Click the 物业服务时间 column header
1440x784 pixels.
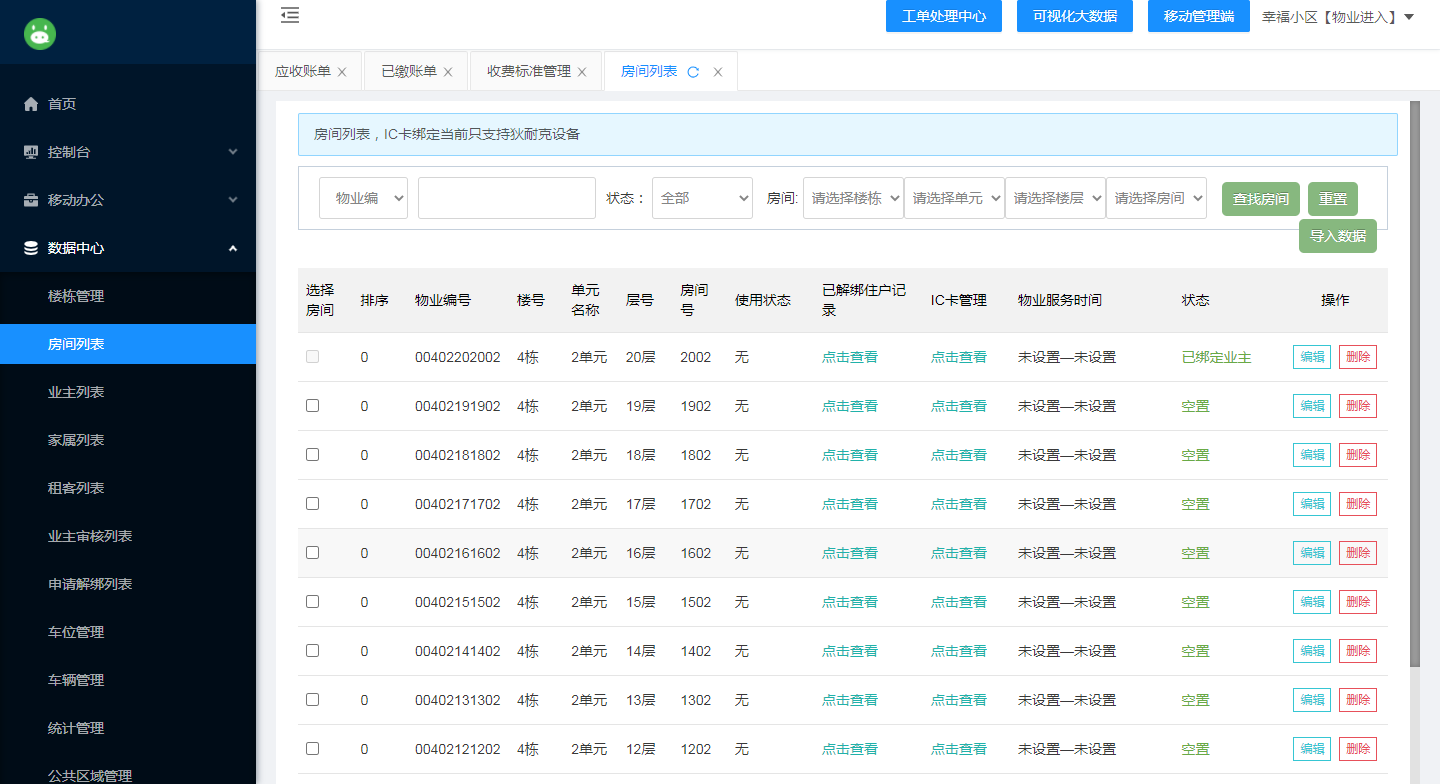coord(1060,300)
